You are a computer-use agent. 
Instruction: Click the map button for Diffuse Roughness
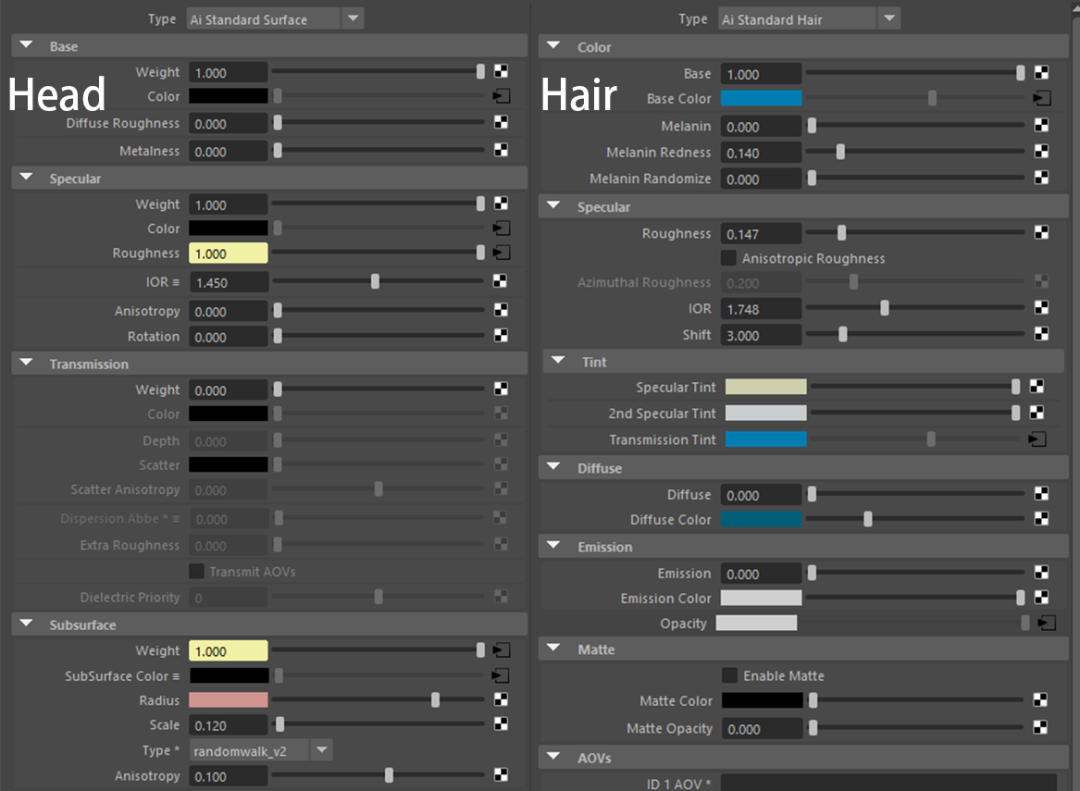coord(501,122)
